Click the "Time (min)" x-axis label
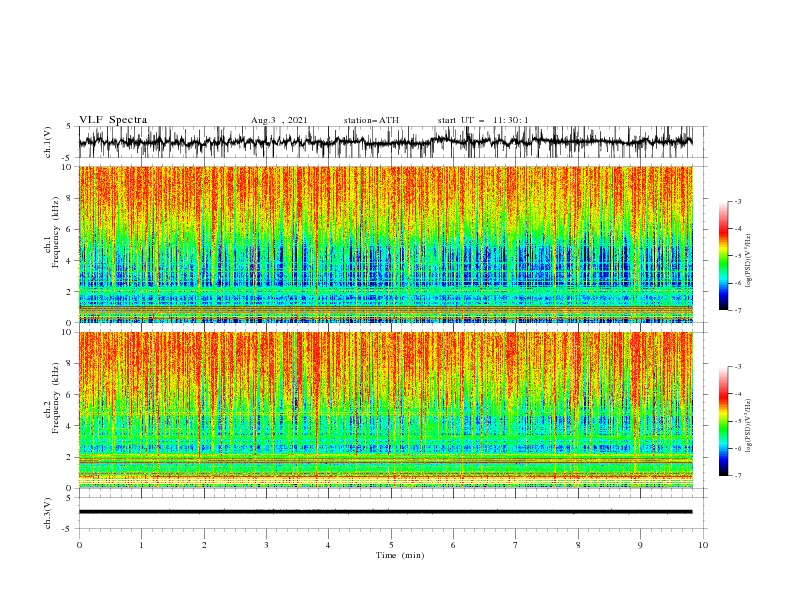 click(x=400, y=555)
